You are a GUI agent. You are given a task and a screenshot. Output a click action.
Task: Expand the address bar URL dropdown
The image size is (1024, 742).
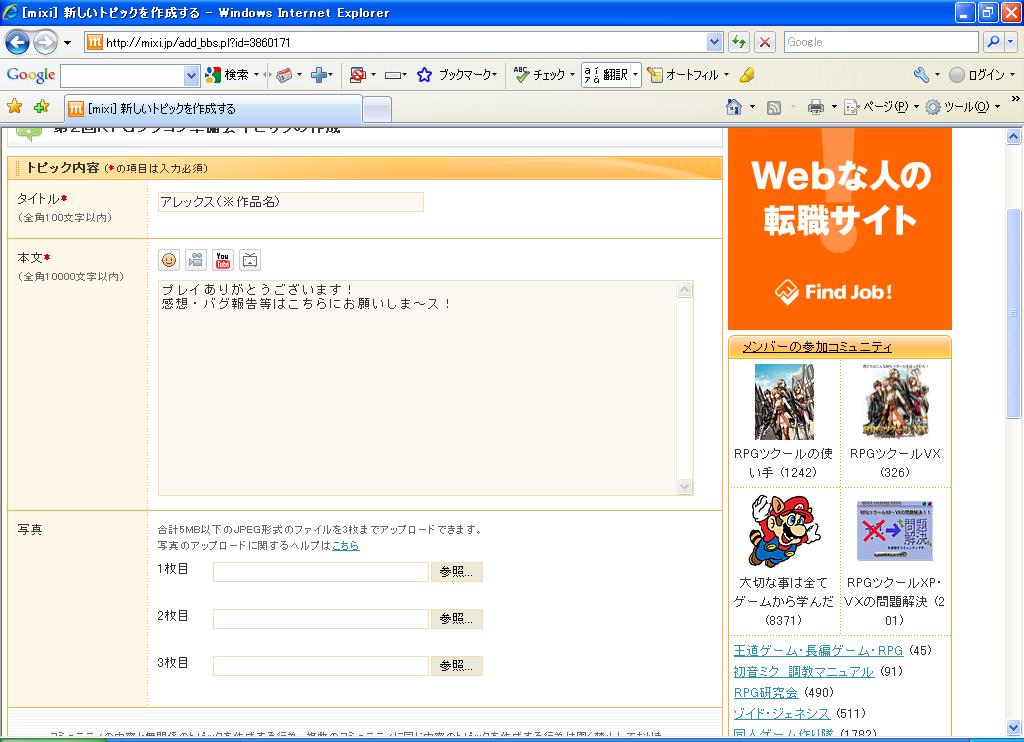click(714, 42)
